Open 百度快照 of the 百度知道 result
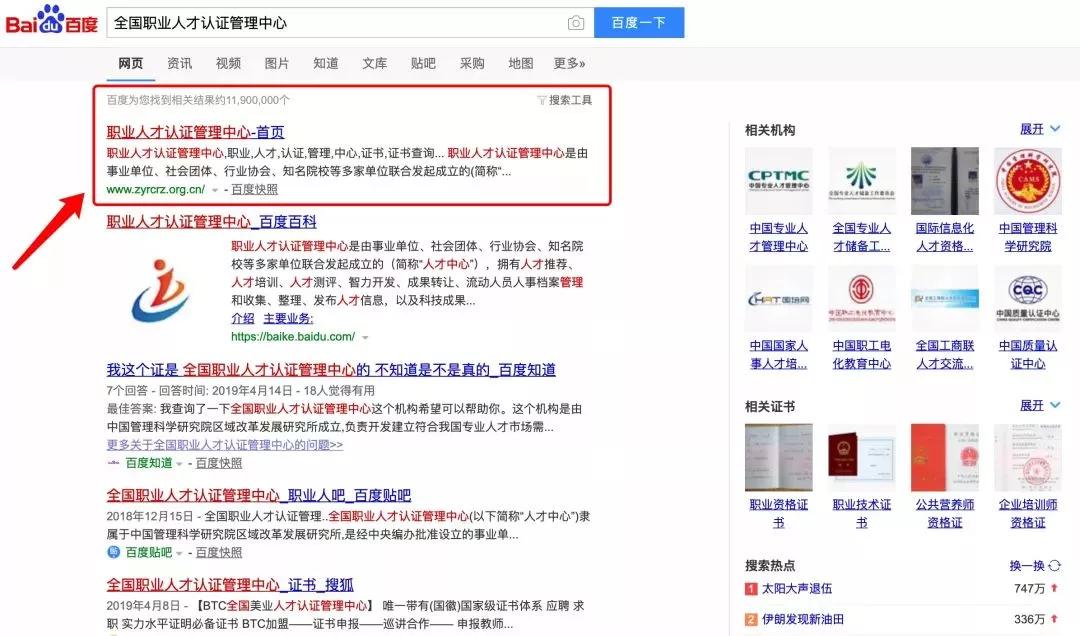This screenshot has height=636, width=1080. click(218, 463)
